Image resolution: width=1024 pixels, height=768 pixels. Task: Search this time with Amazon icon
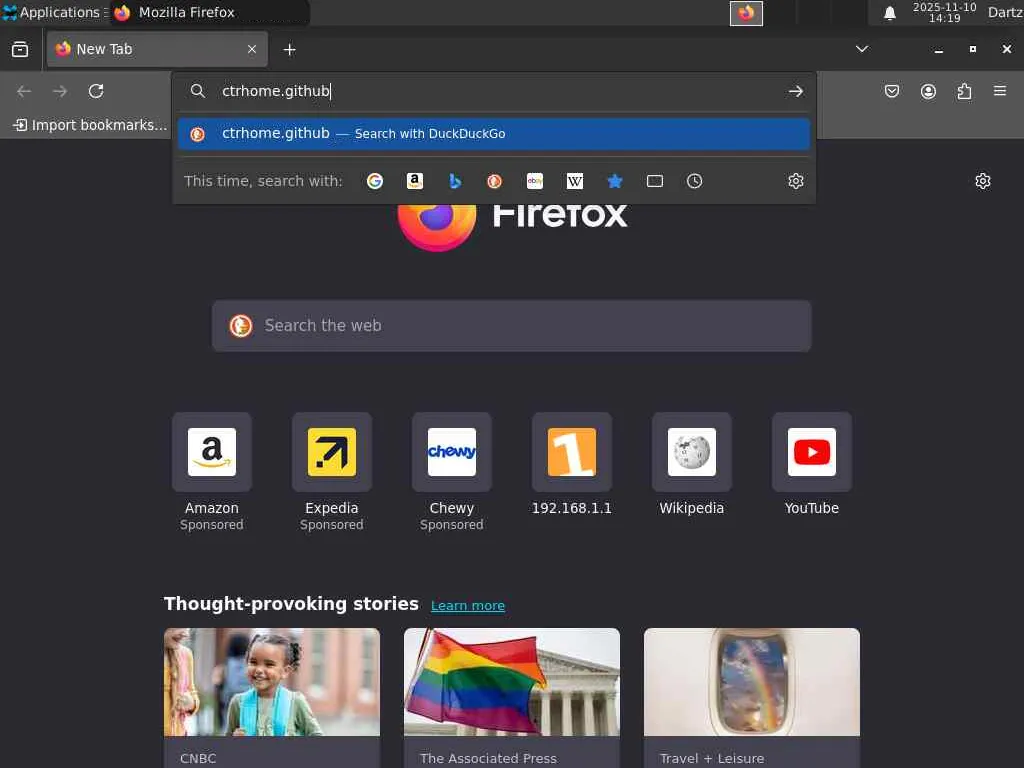(415, 181)
